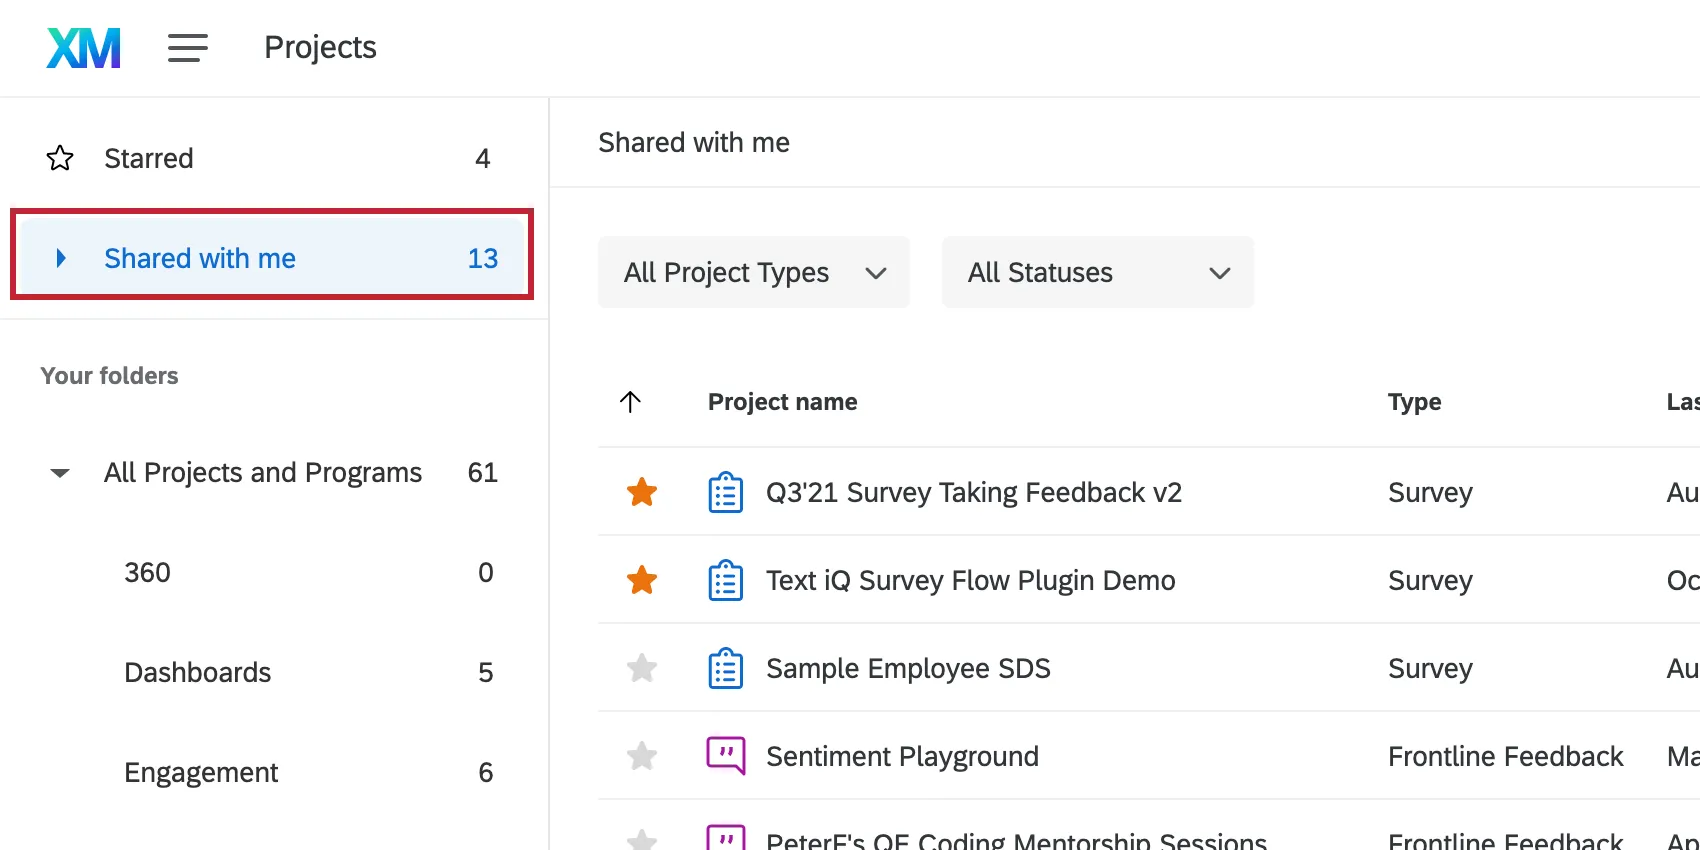The width and height of the screenshot is (1700, 850).
Task: Click the Starred star outline icon
Action: pyautogui.click(x=60, y=158)
